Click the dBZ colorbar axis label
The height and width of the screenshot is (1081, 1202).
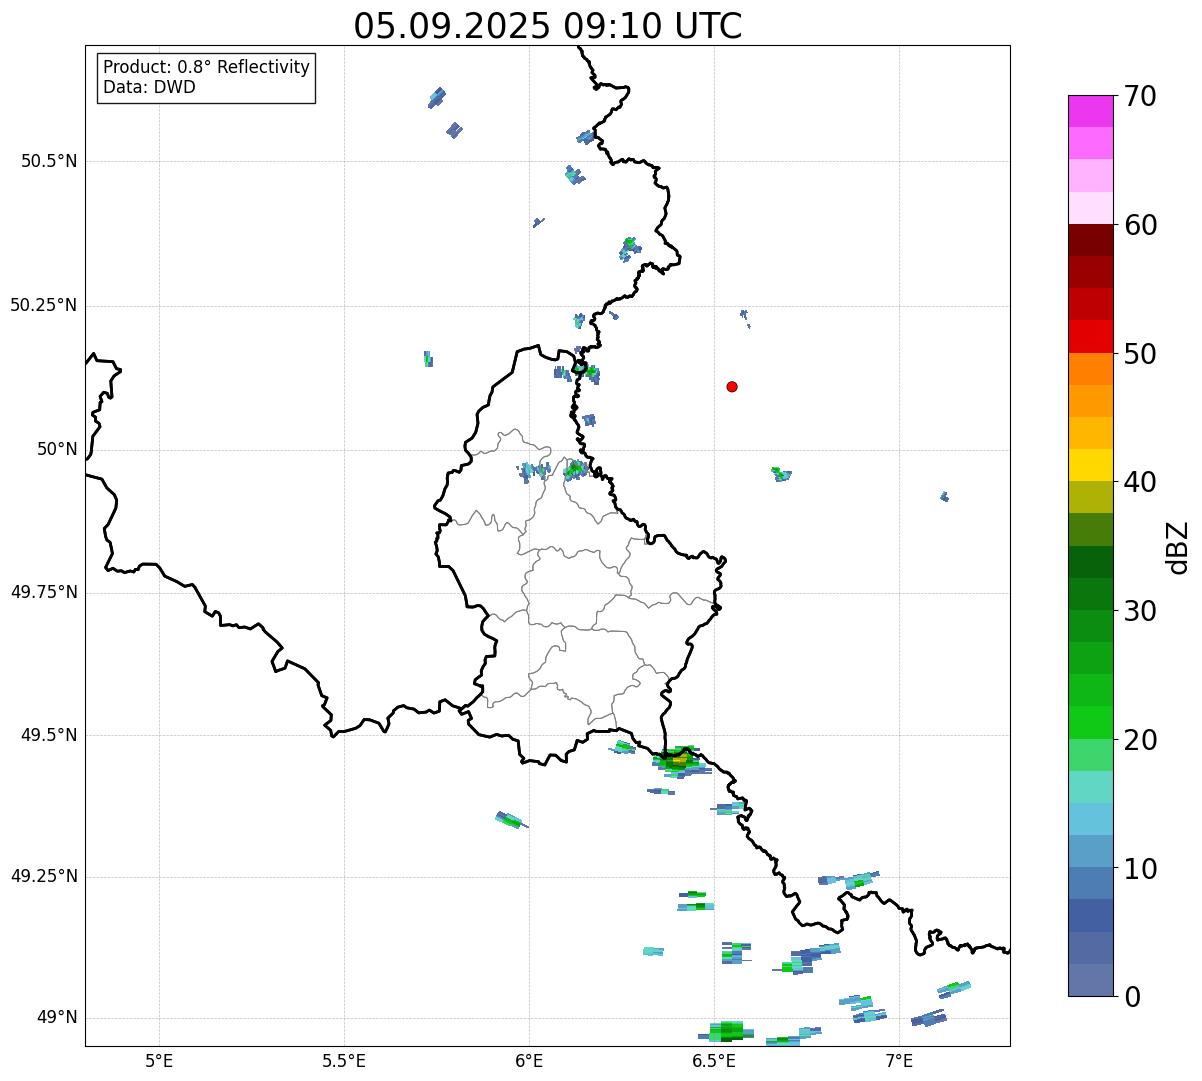click(1178, 547)
